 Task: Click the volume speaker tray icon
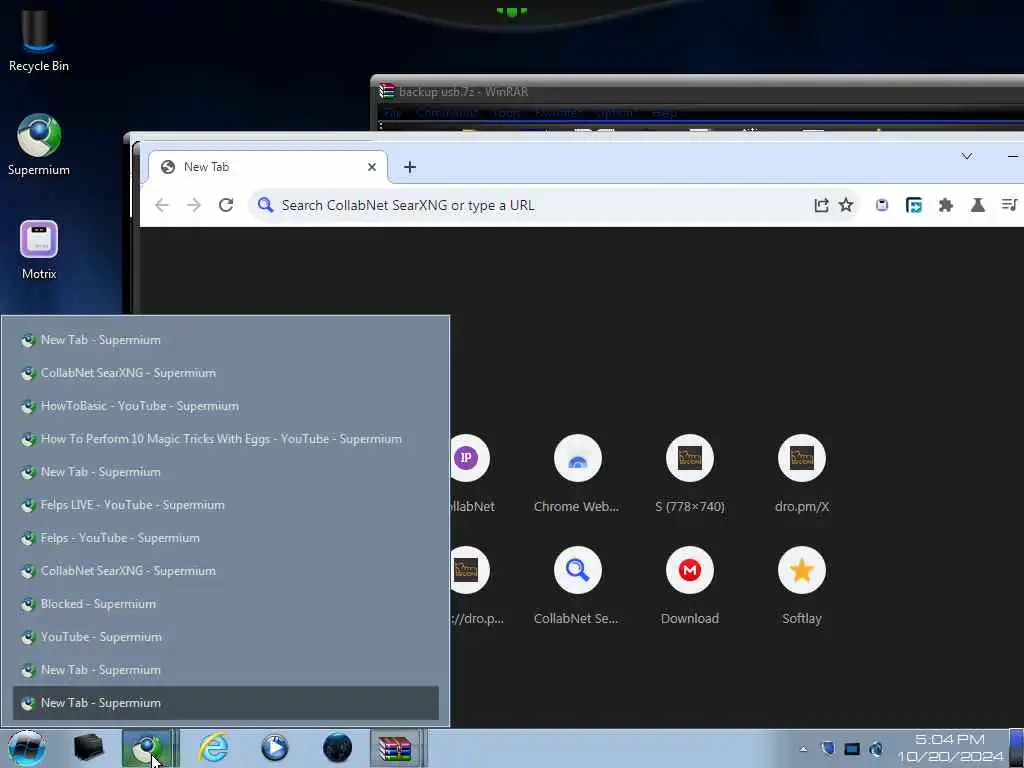[x=876, y=749]
